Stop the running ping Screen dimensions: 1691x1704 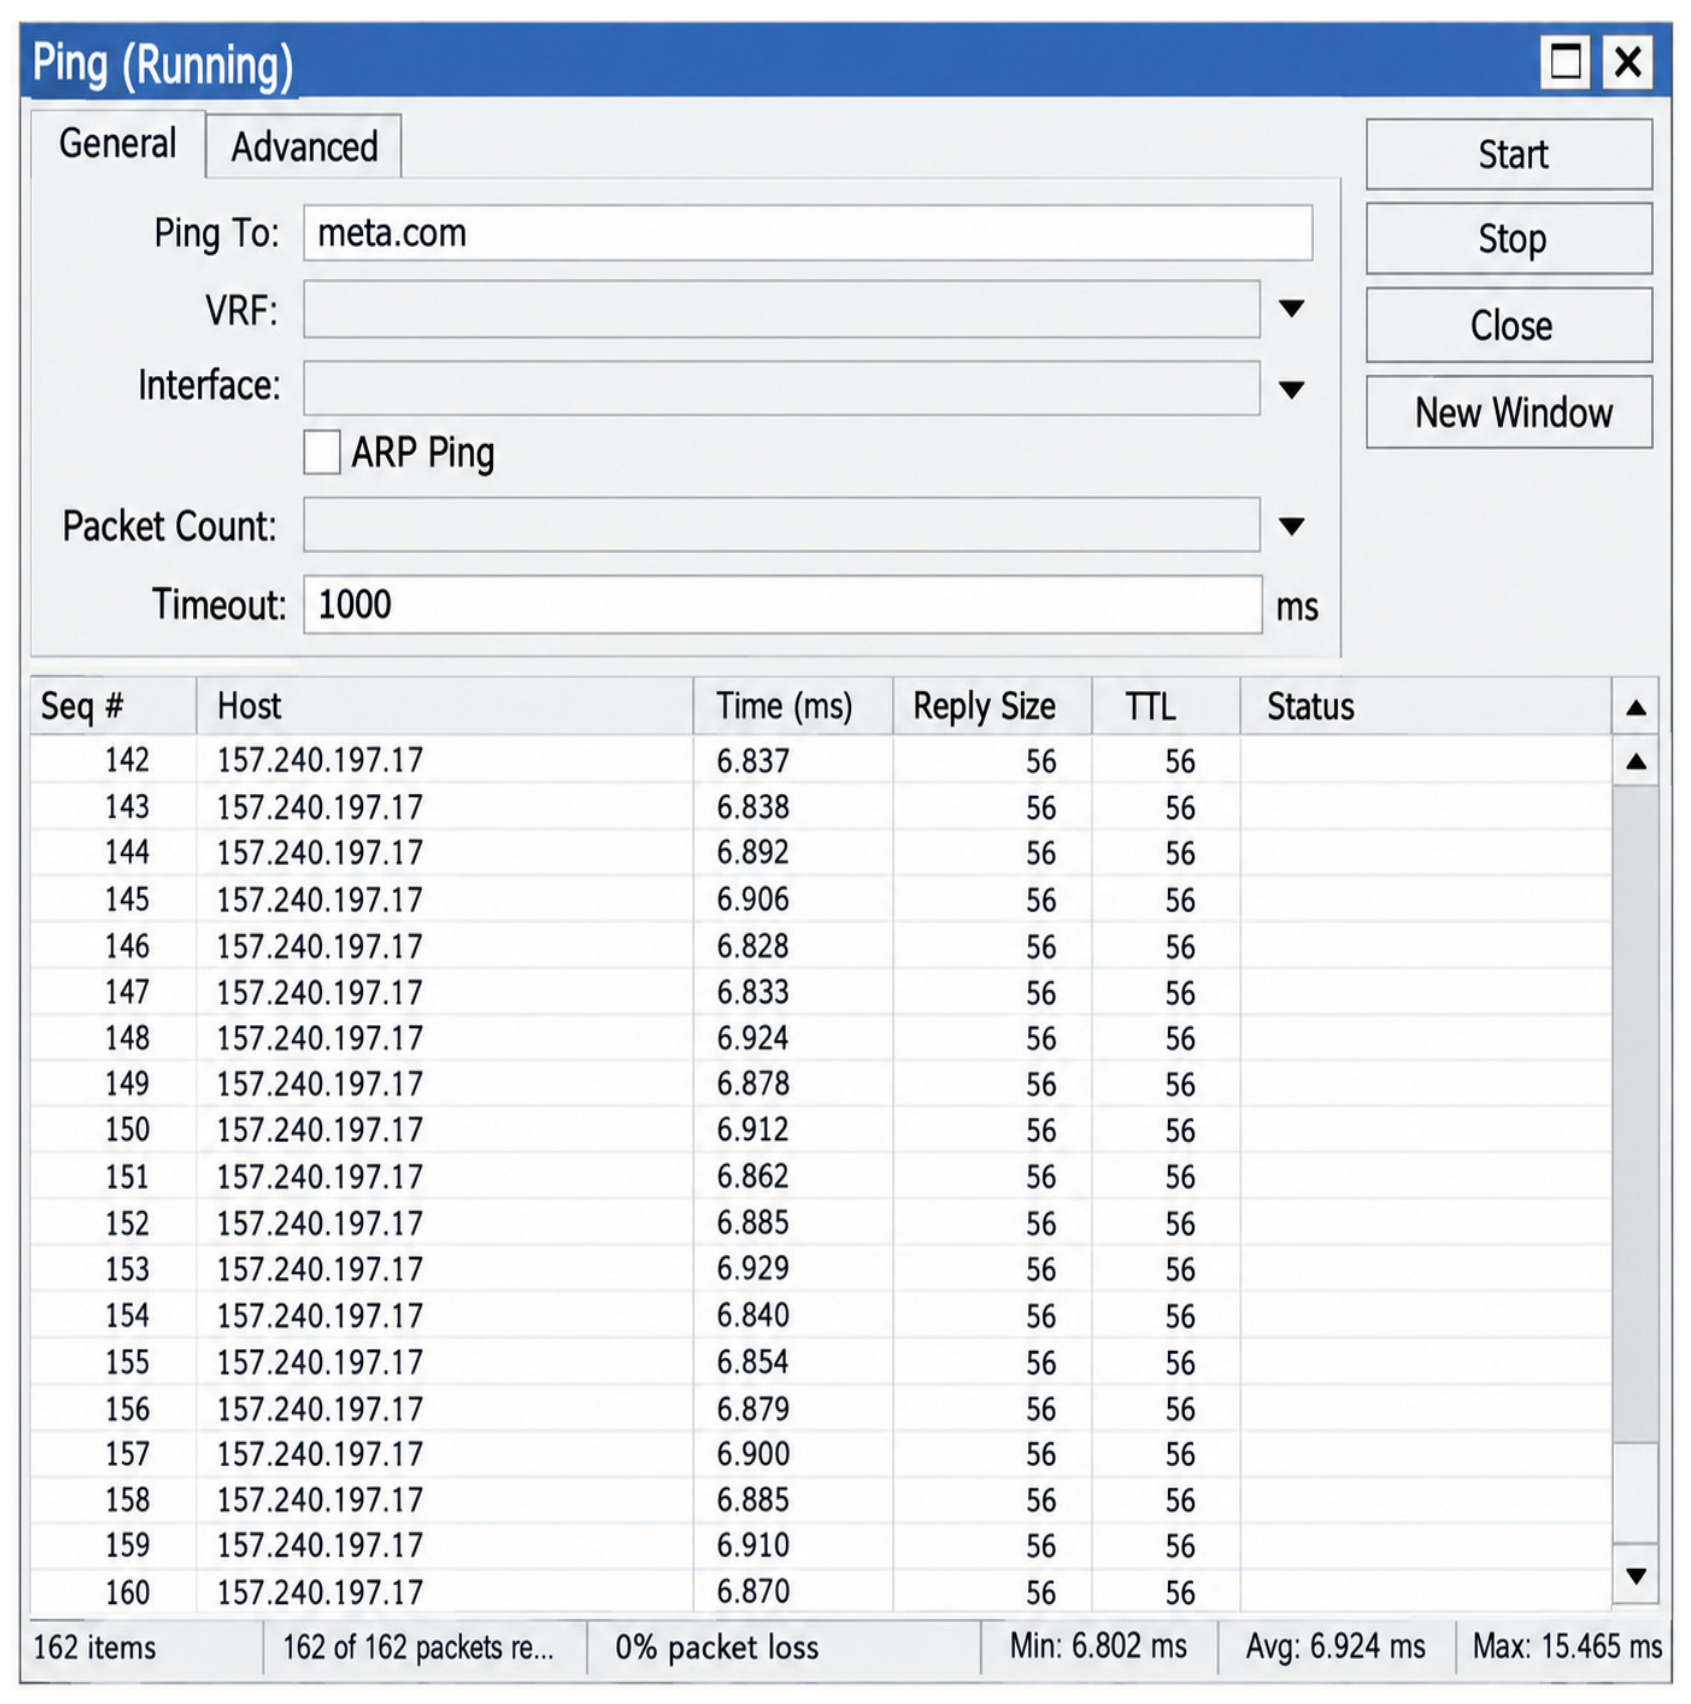click(1509, 239)
